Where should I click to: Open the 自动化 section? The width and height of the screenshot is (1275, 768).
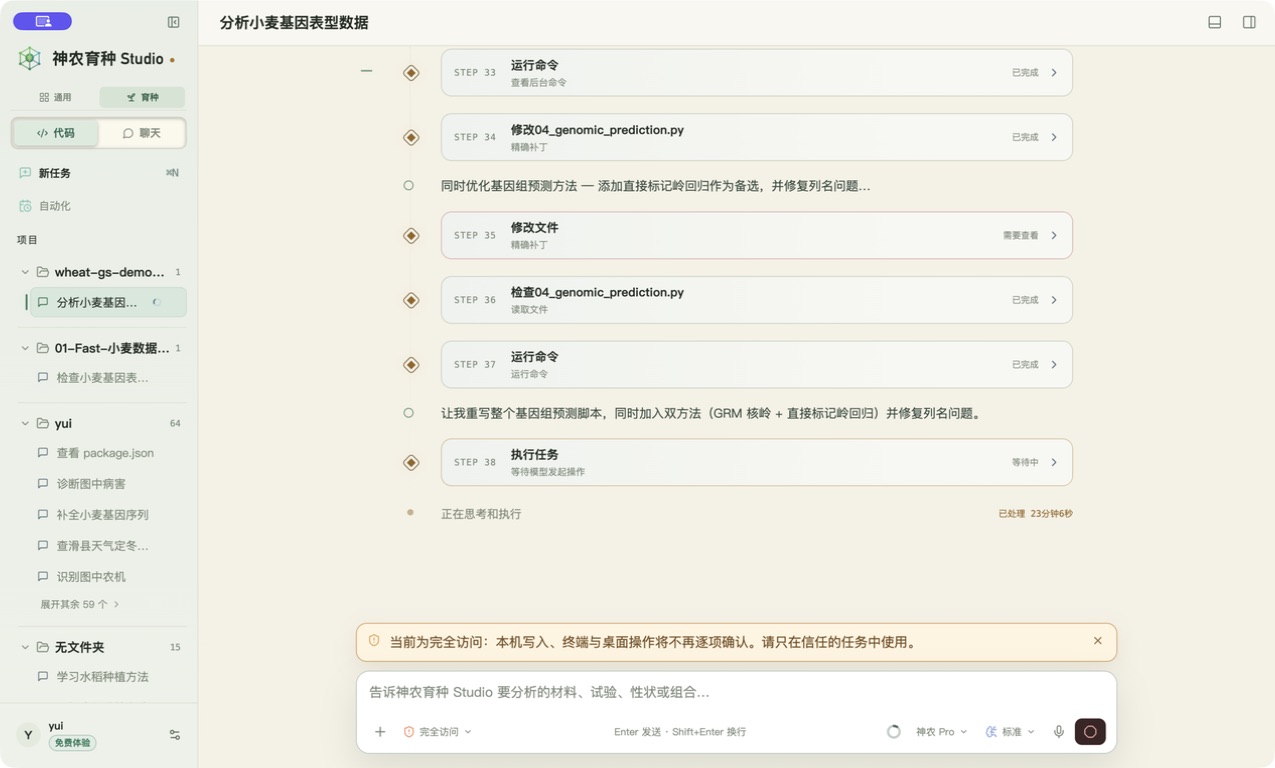pos(100,206)
